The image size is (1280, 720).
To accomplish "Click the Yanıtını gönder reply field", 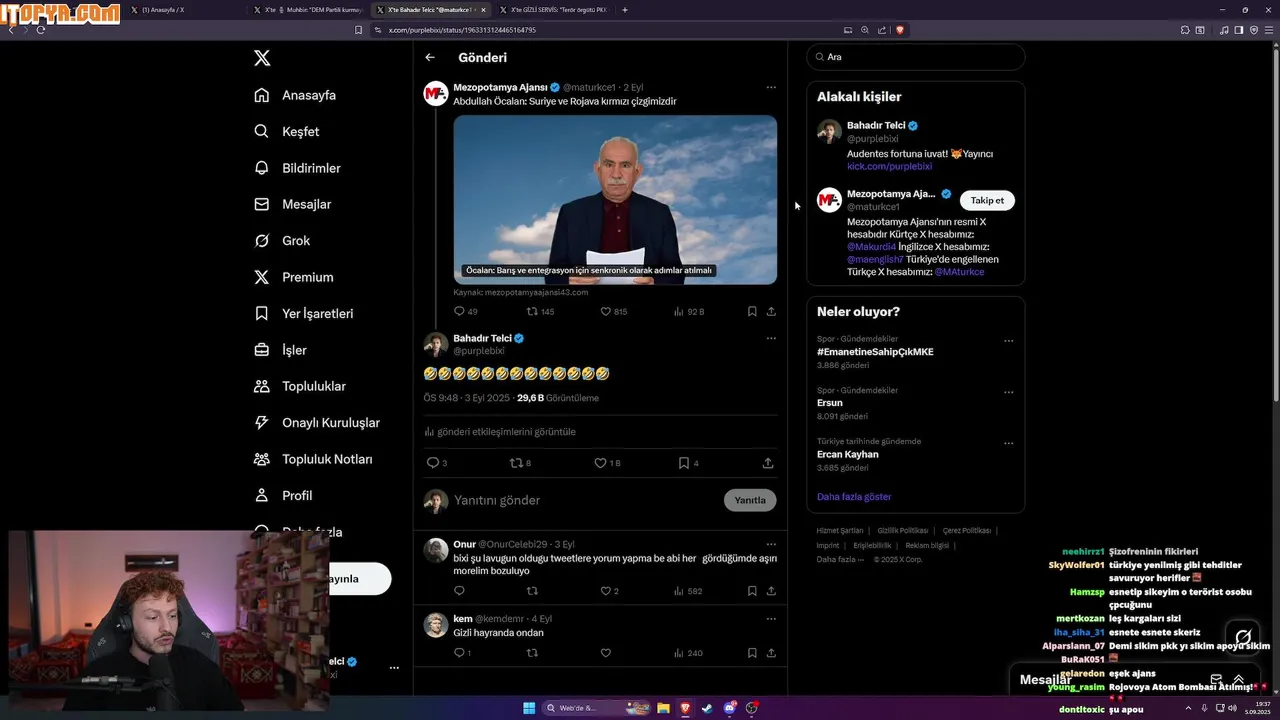I will (585, 500).
